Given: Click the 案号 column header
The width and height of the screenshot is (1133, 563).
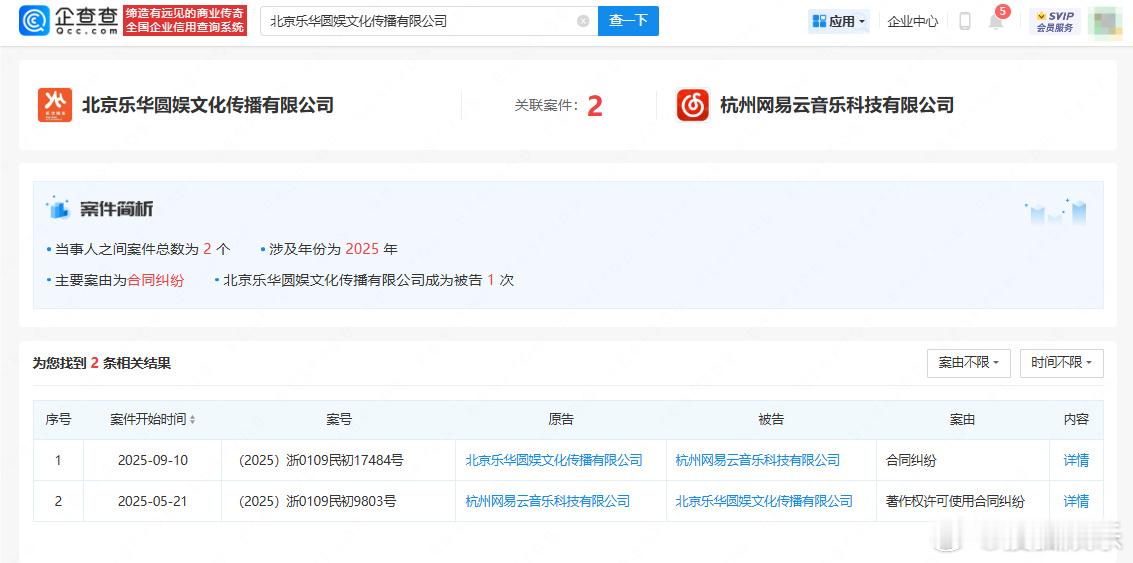Looking at the screenshot, I should tap(339, 419).
